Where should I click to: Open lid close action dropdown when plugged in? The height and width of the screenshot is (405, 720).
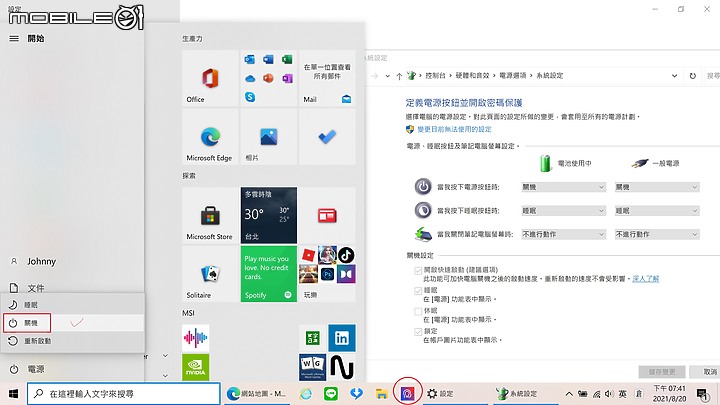(x=657, y=234)
